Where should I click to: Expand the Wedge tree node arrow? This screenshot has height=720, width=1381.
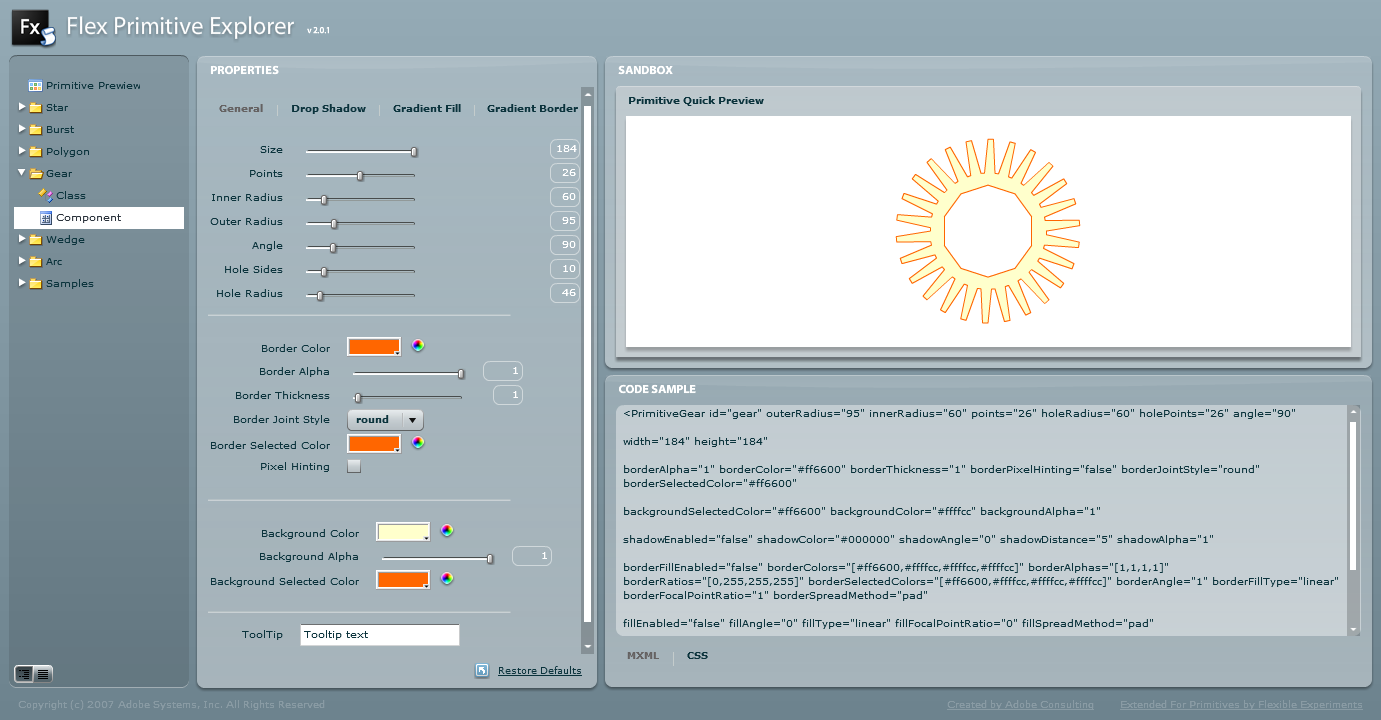click(22, 239)
